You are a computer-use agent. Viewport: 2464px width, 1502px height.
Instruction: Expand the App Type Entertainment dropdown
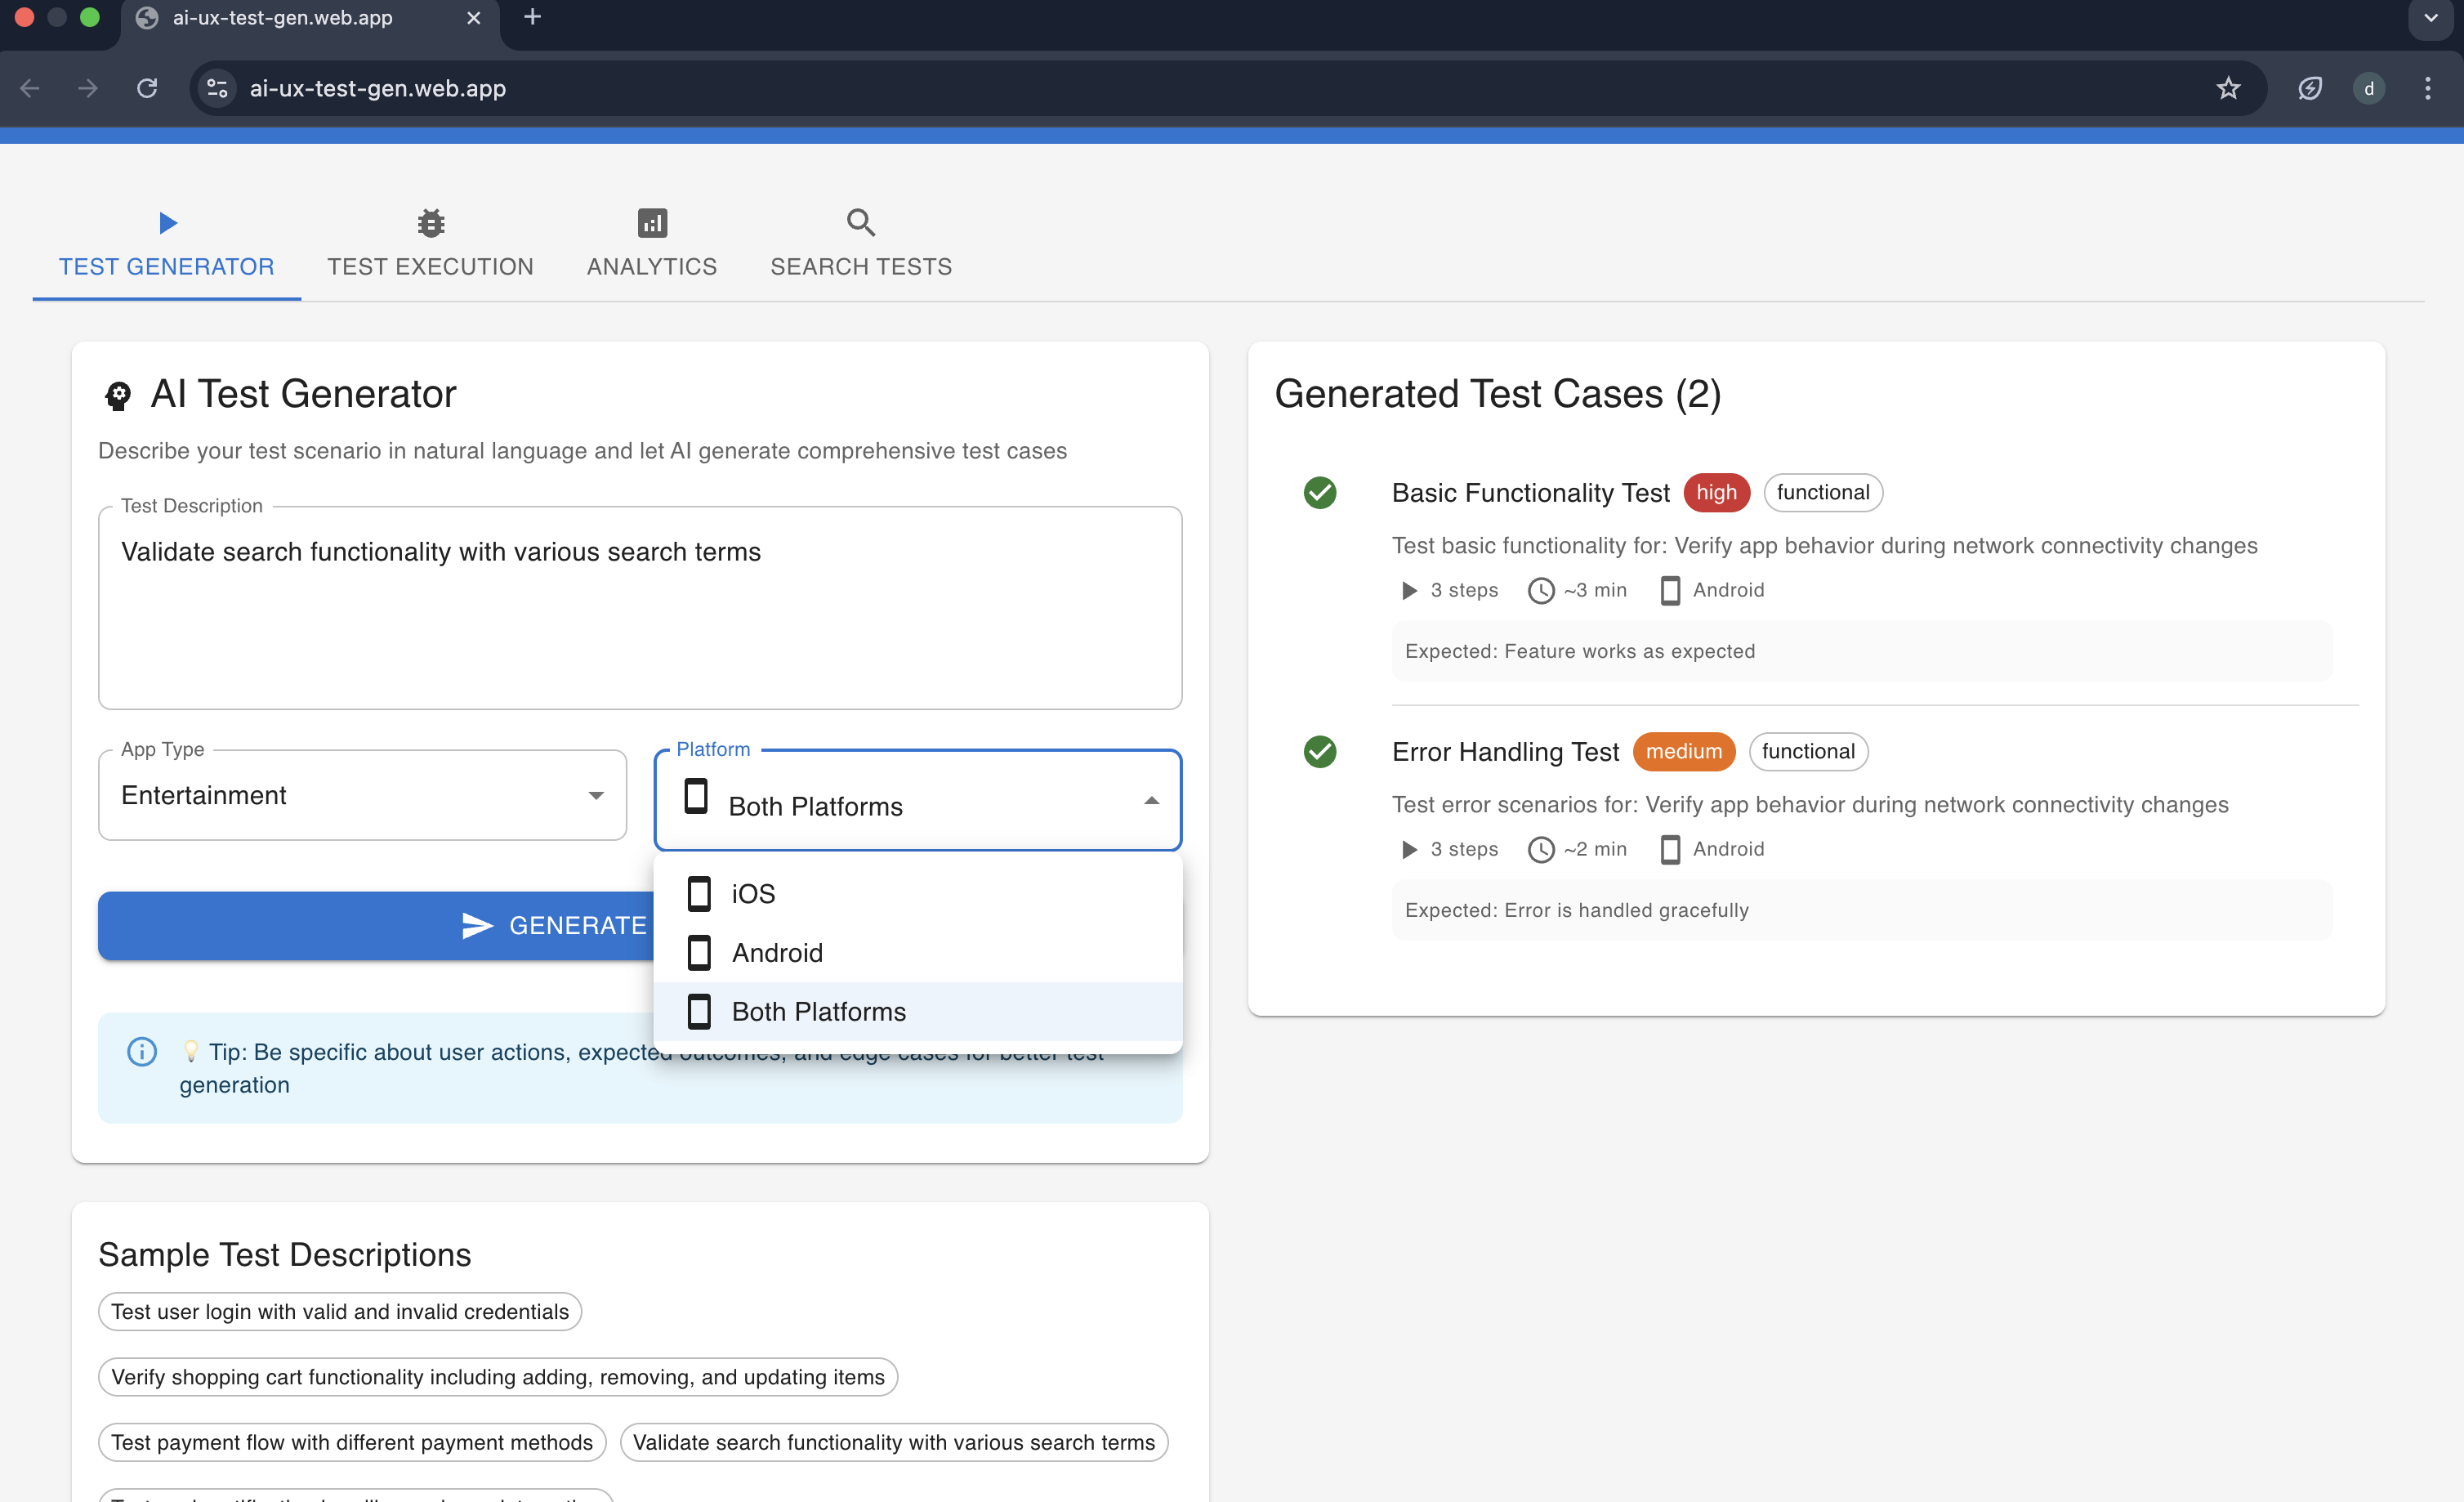click(362, 795)
